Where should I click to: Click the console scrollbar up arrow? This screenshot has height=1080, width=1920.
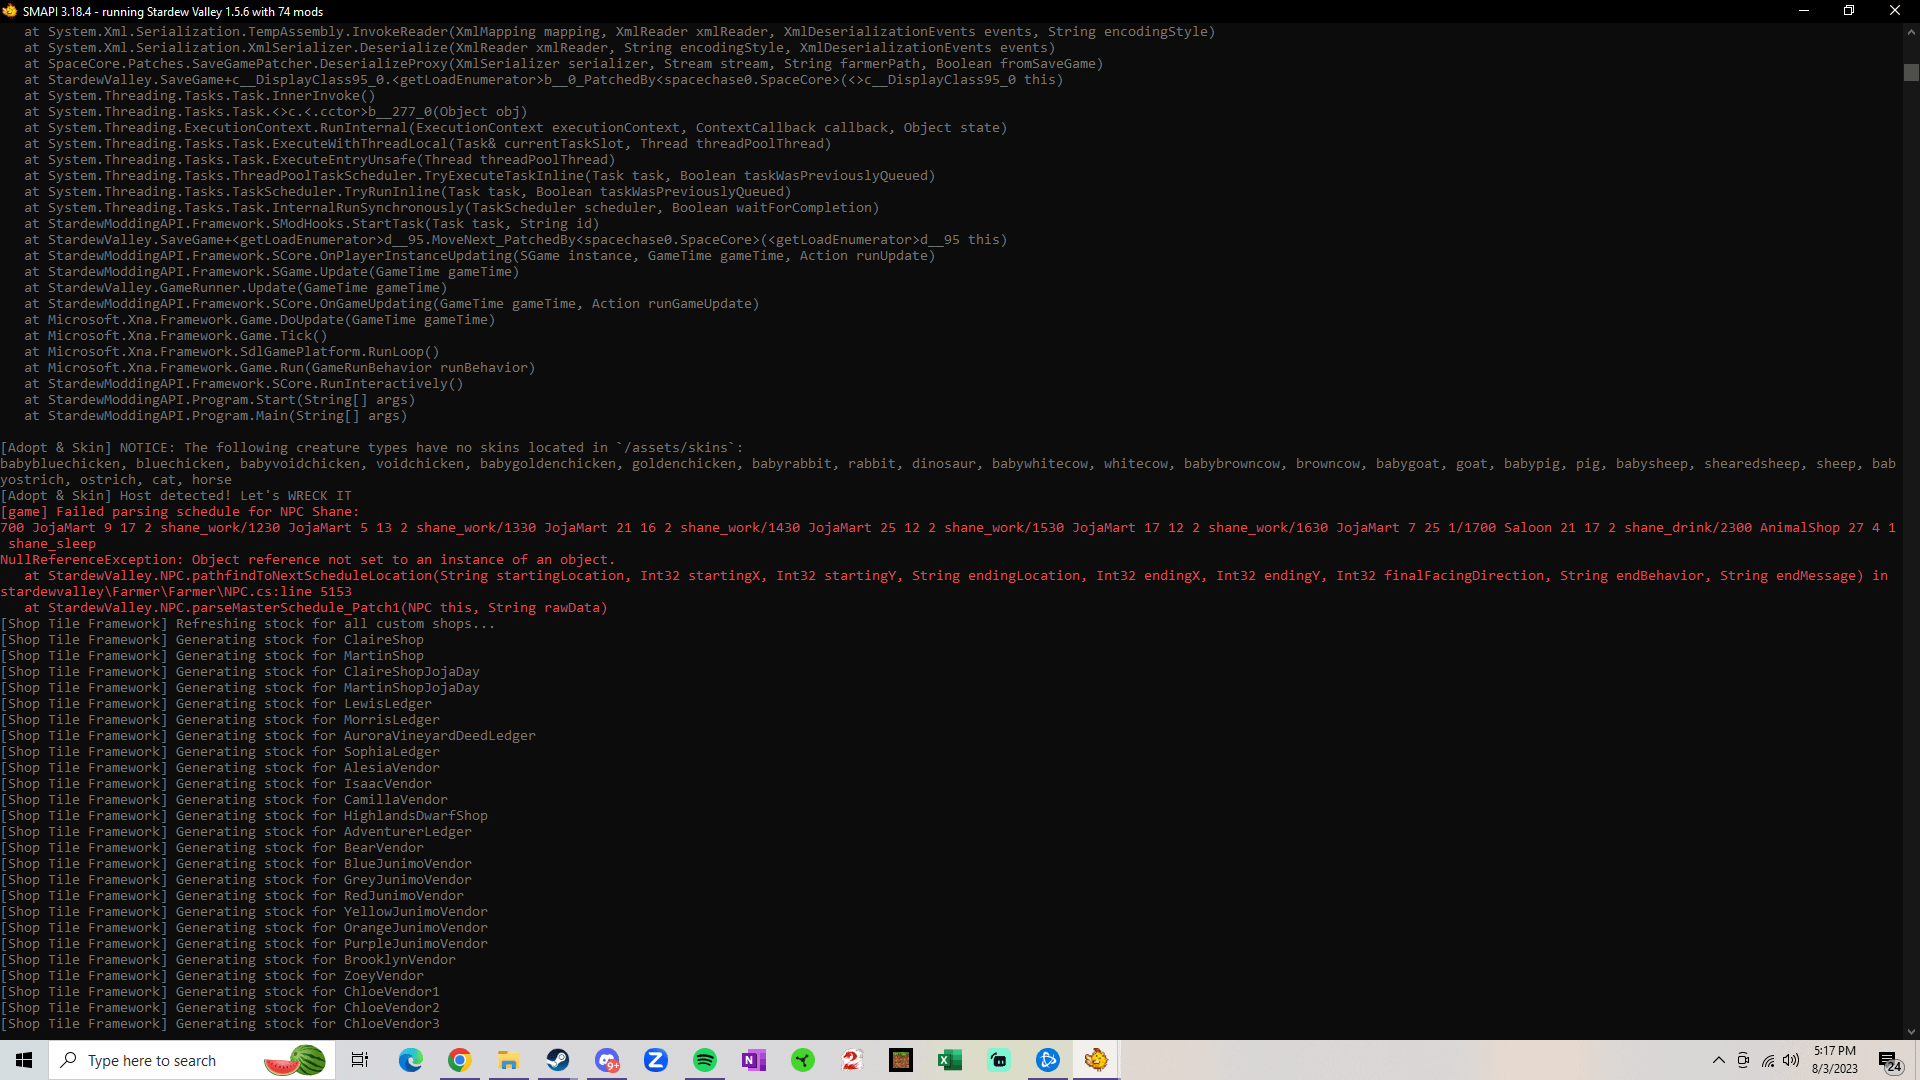tap(1911, 32)
